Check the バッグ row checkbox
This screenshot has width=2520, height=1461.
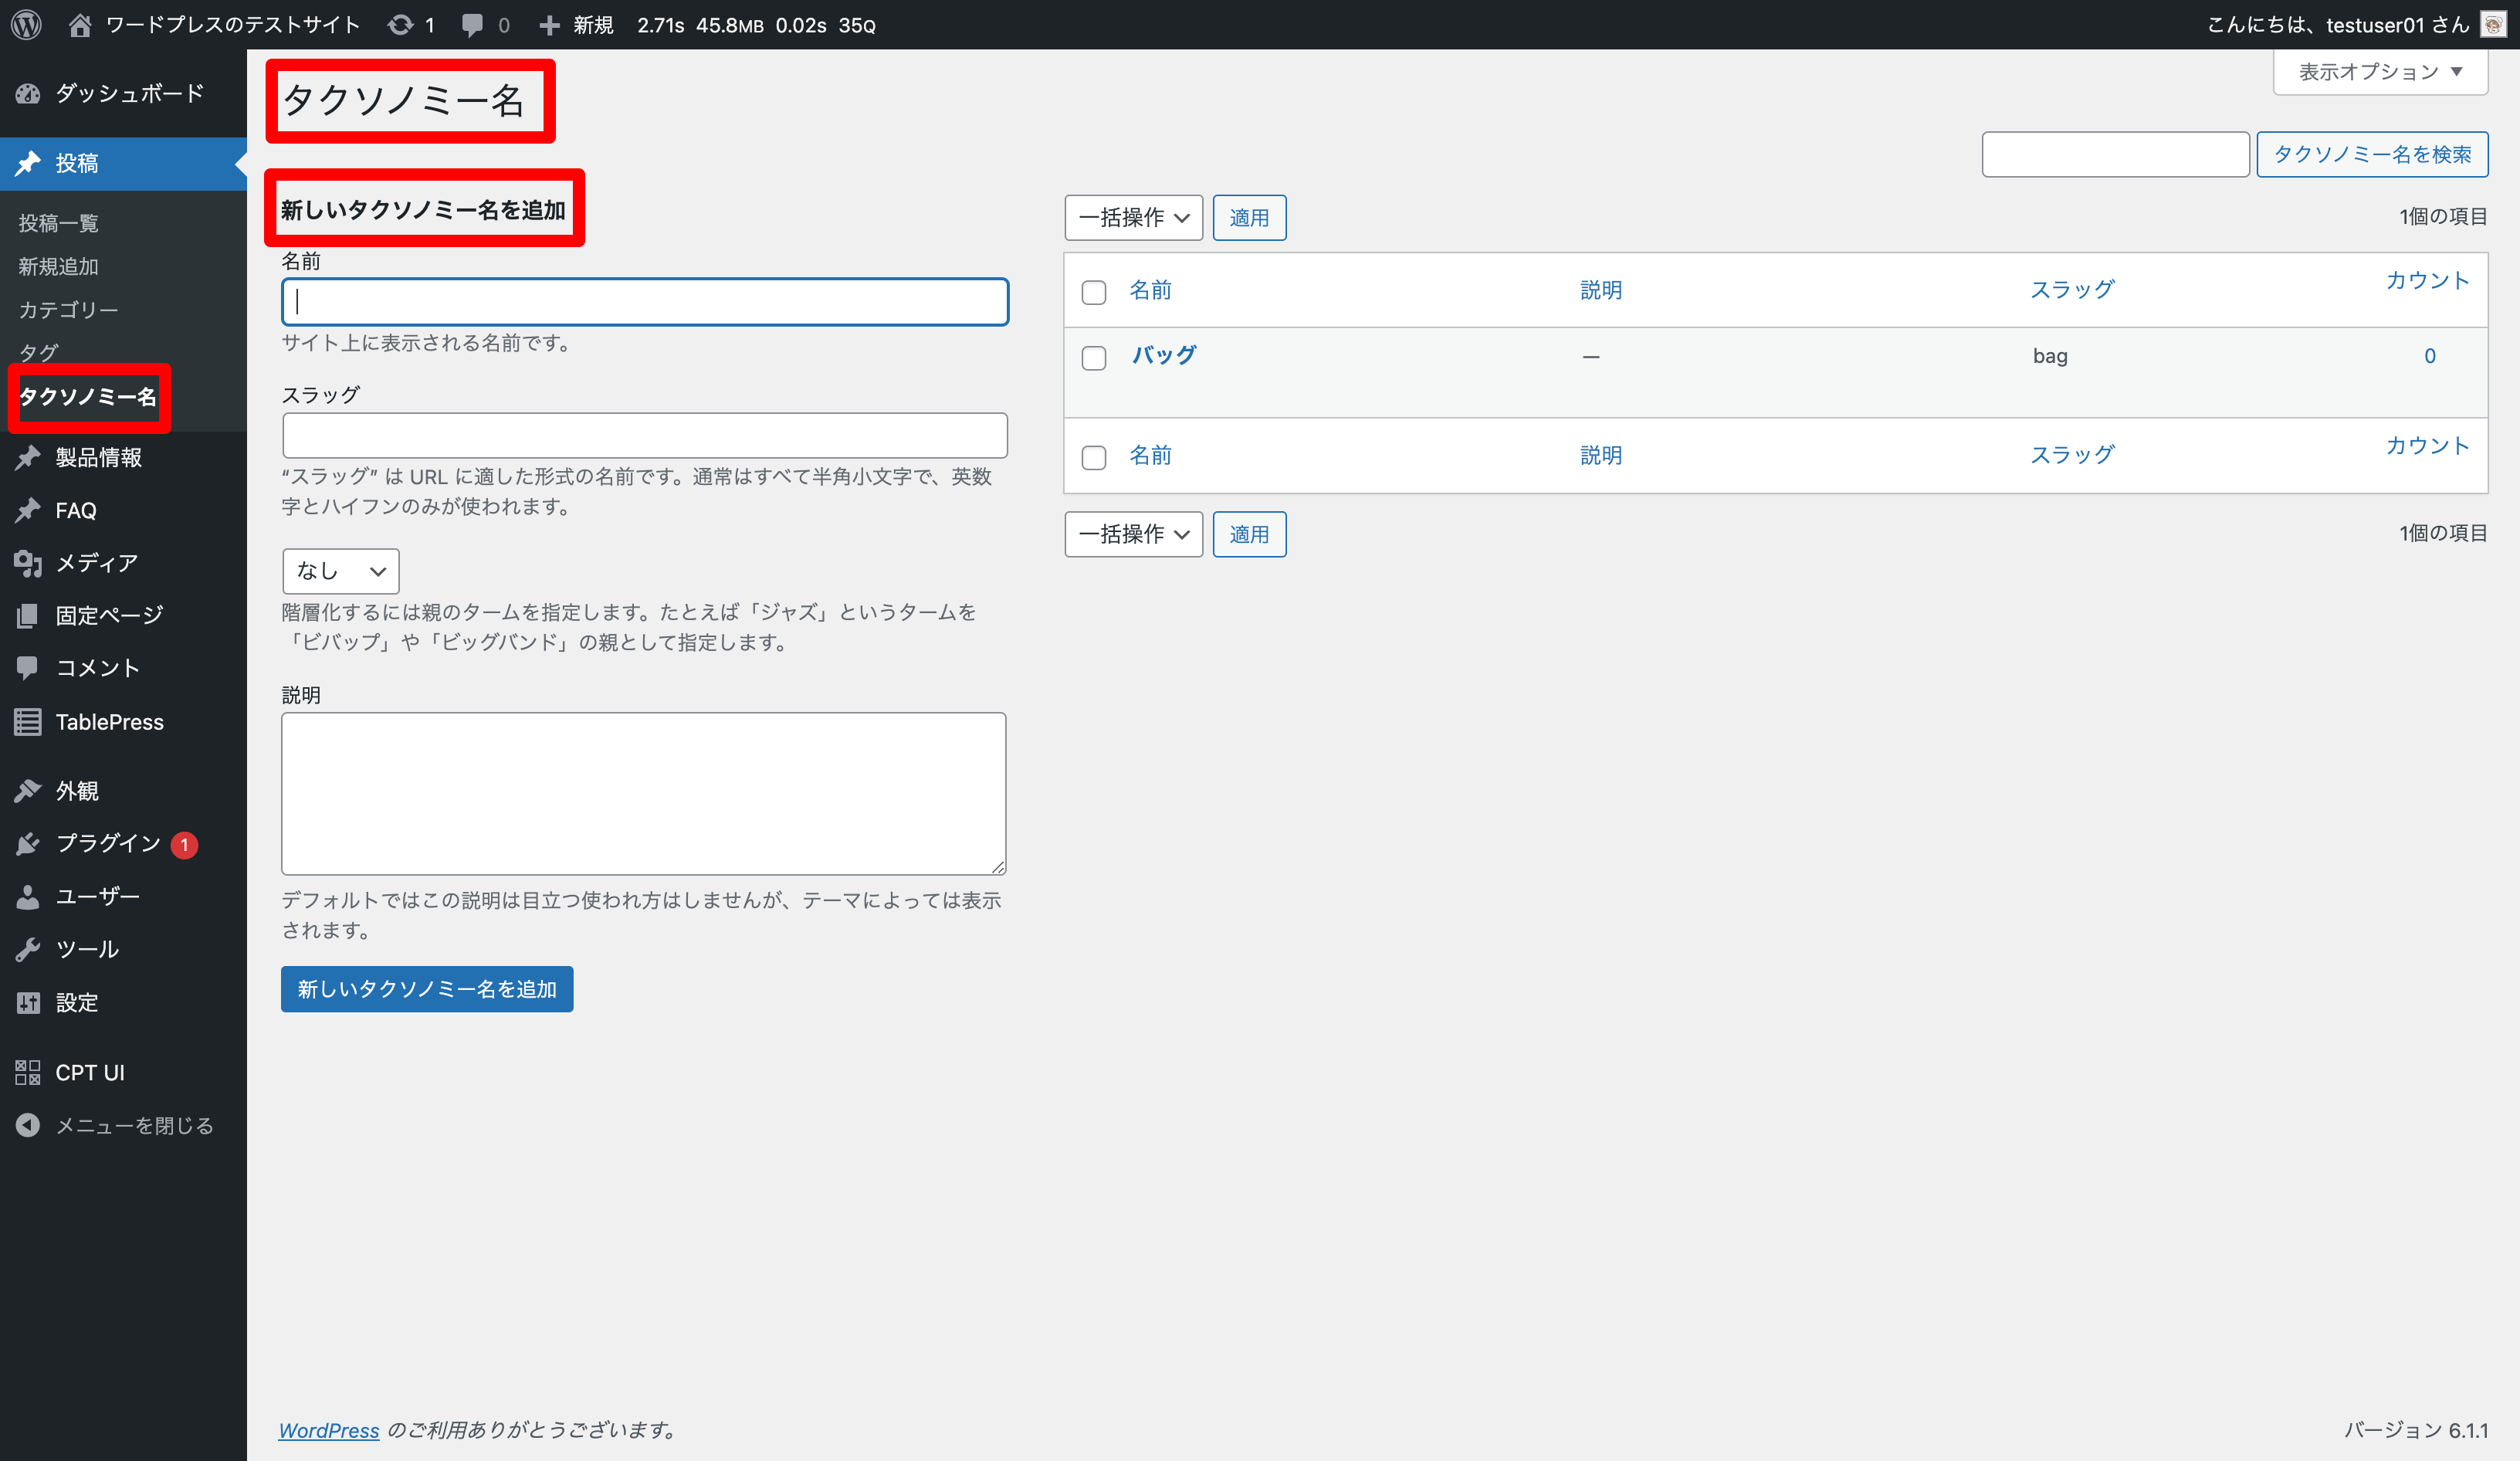pos(1094,357)
